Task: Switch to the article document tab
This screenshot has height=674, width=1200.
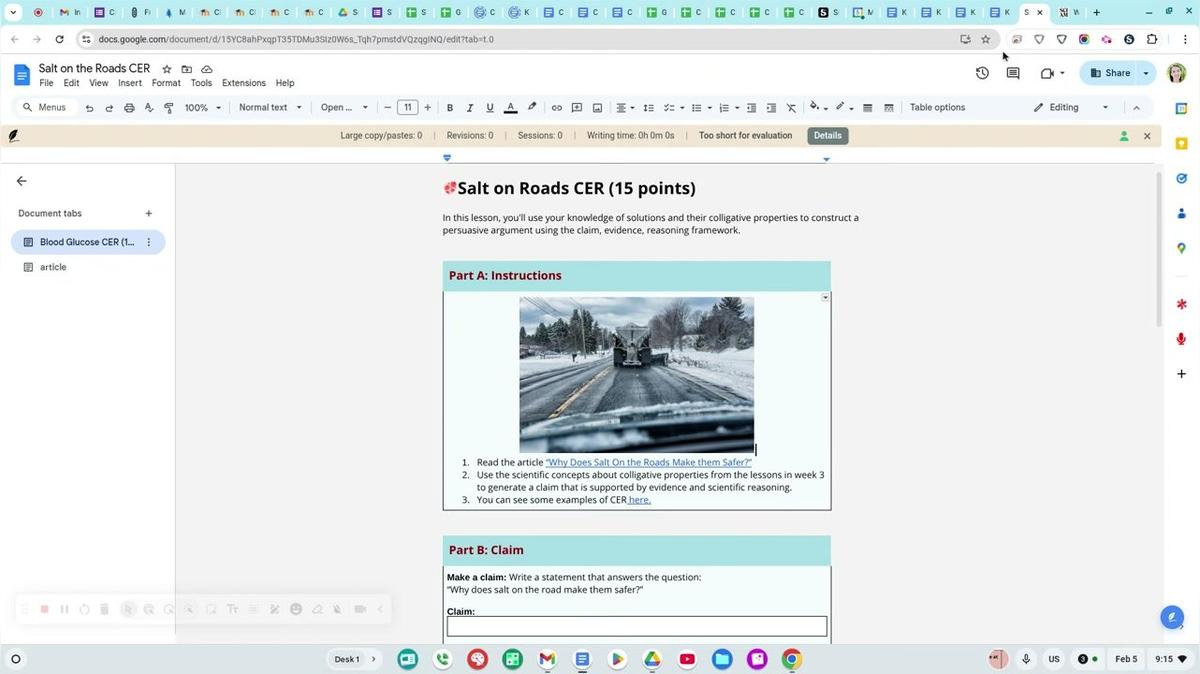Action: (x=53, y=267)
